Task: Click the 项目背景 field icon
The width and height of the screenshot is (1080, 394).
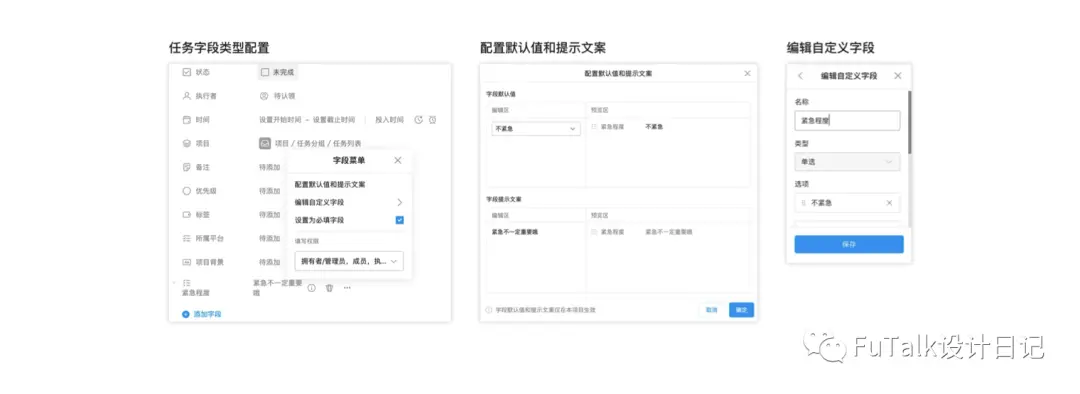Action: pos(186,262)
